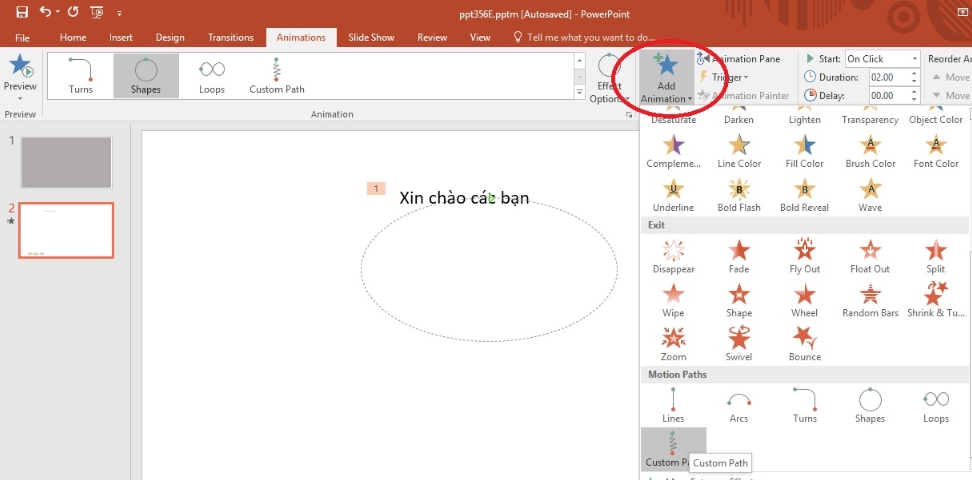Switch to the Design tab
972x480 pixels.
point(170,38)
